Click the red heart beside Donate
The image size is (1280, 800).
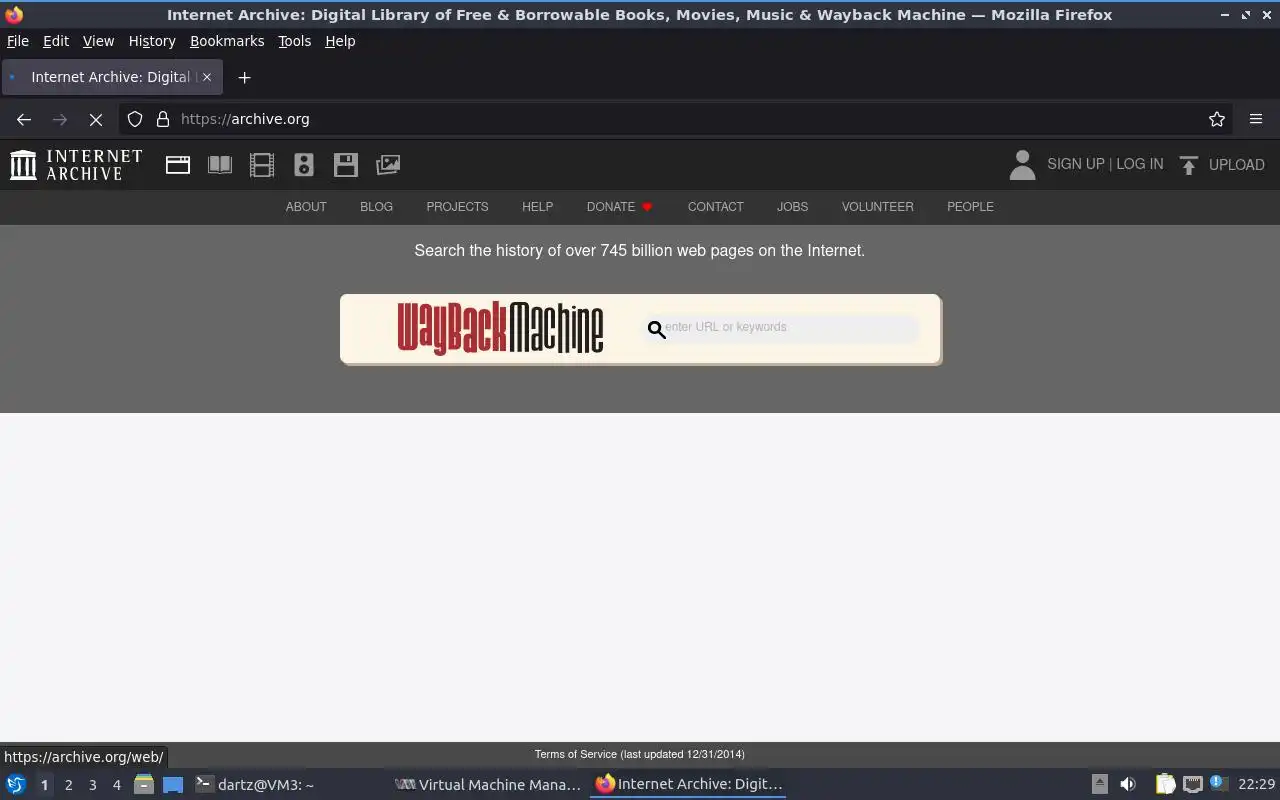647,207
